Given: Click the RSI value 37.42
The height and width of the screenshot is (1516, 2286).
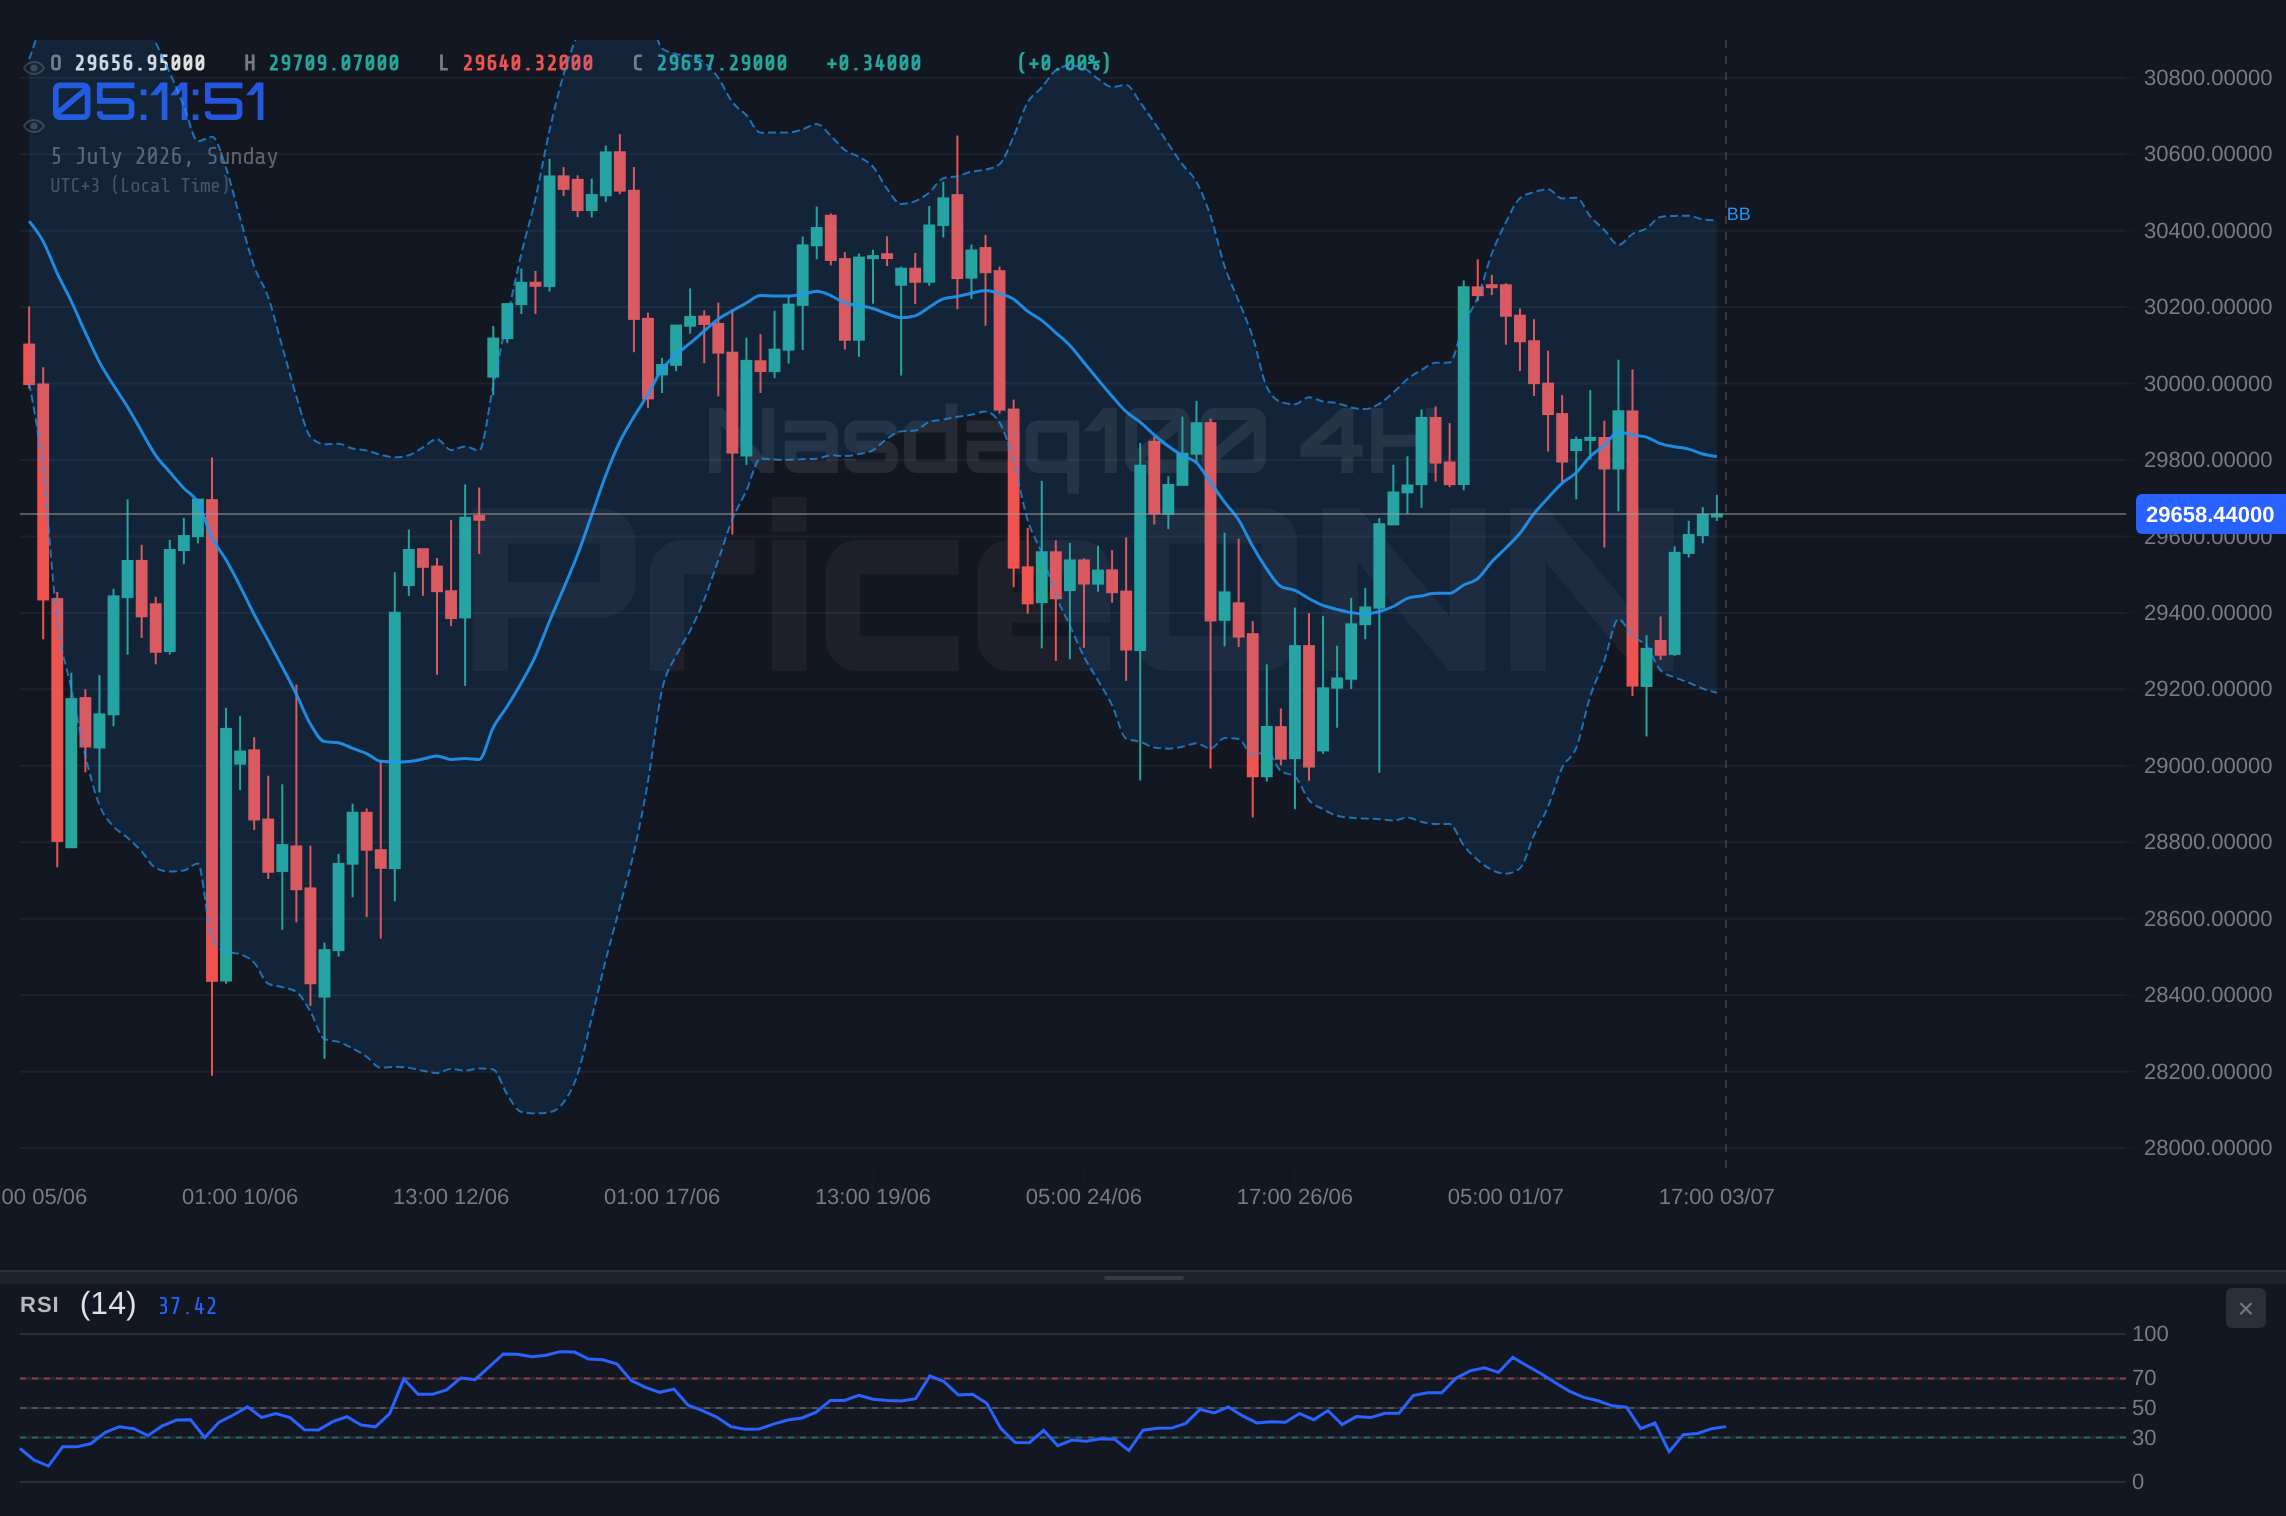Looking at the screenshot, I should tap(187, 1306).
